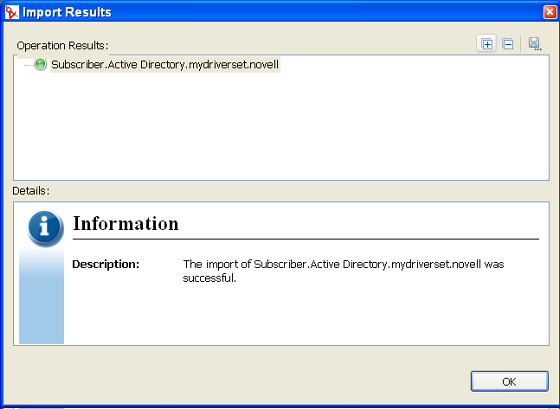
Task: Click the application icon in title bar
Action: [x=11, y=12]
